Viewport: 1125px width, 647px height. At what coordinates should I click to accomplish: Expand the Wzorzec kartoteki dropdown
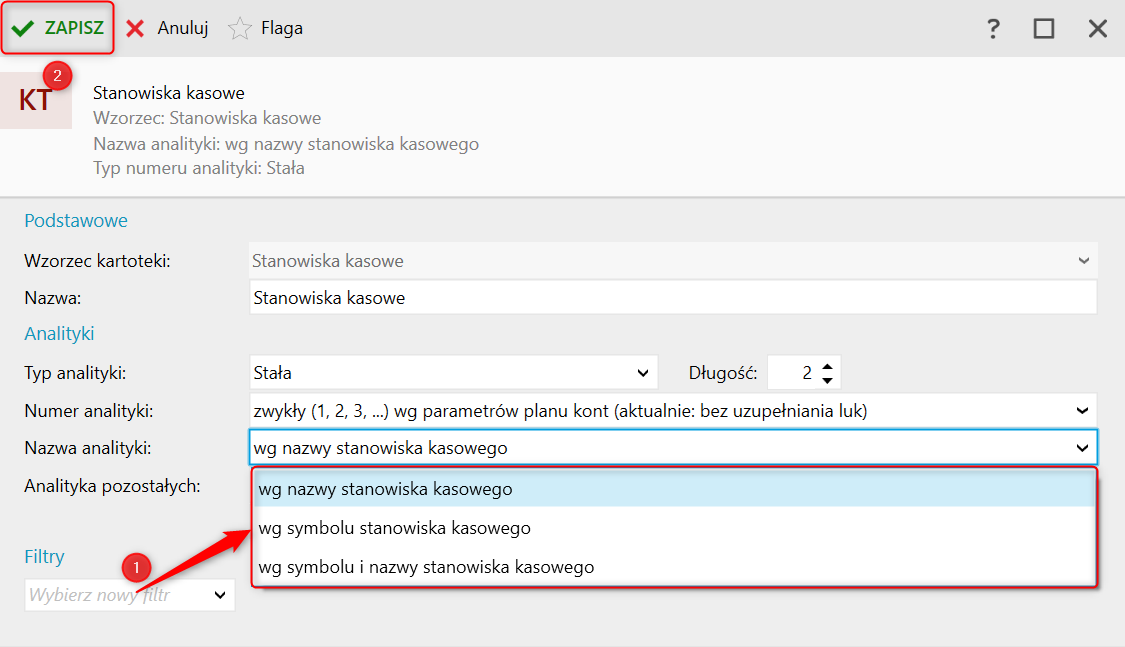(x=1084, y=261)
